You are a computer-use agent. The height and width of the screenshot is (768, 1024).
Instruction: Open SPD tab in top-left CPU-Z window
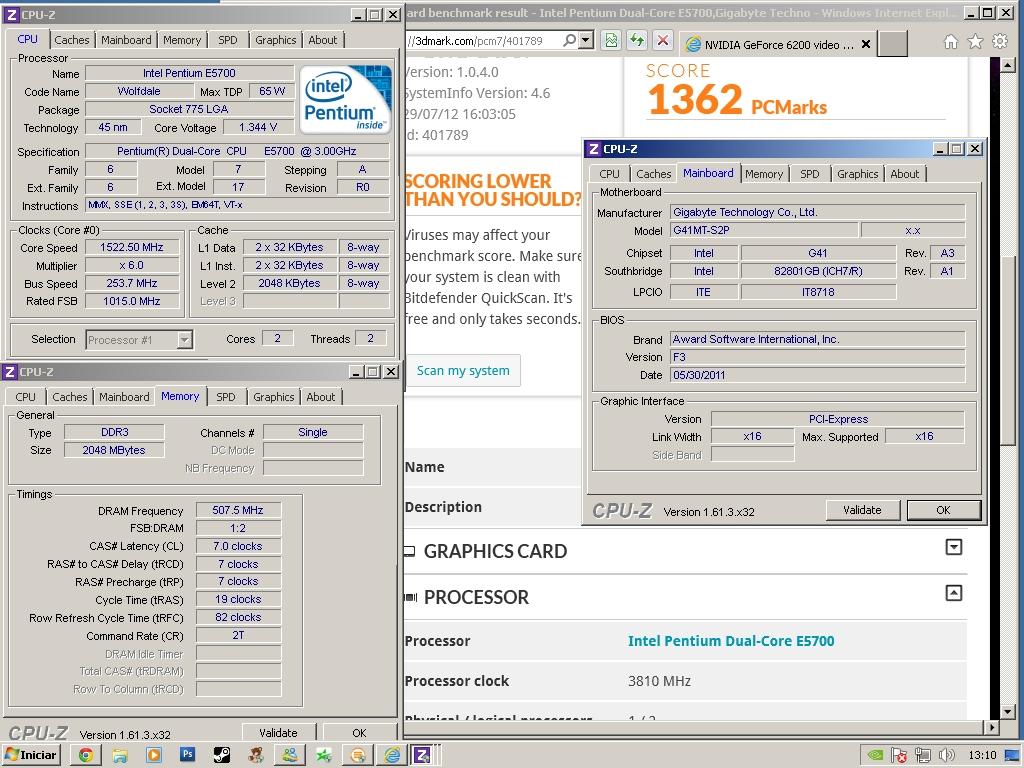[228, 40]
